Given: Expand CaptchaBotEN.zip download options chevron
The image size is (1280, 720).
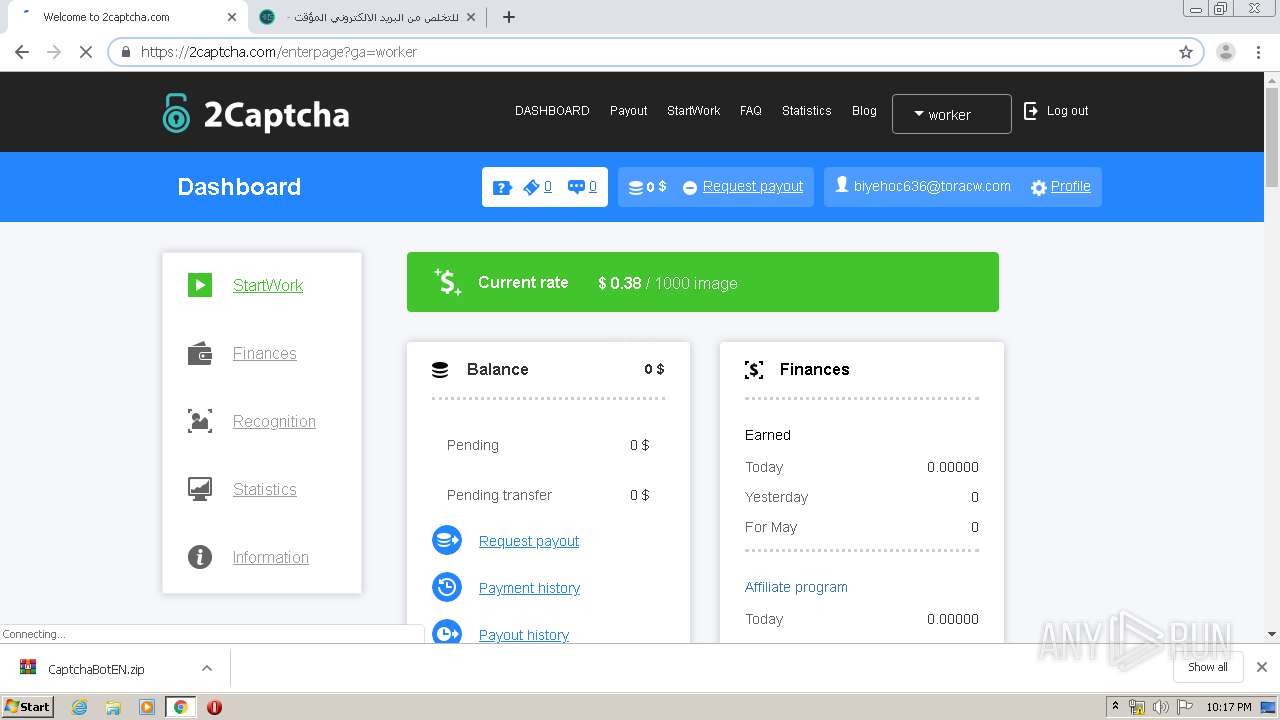Looking at the screenshot, I should pos(206,668).
